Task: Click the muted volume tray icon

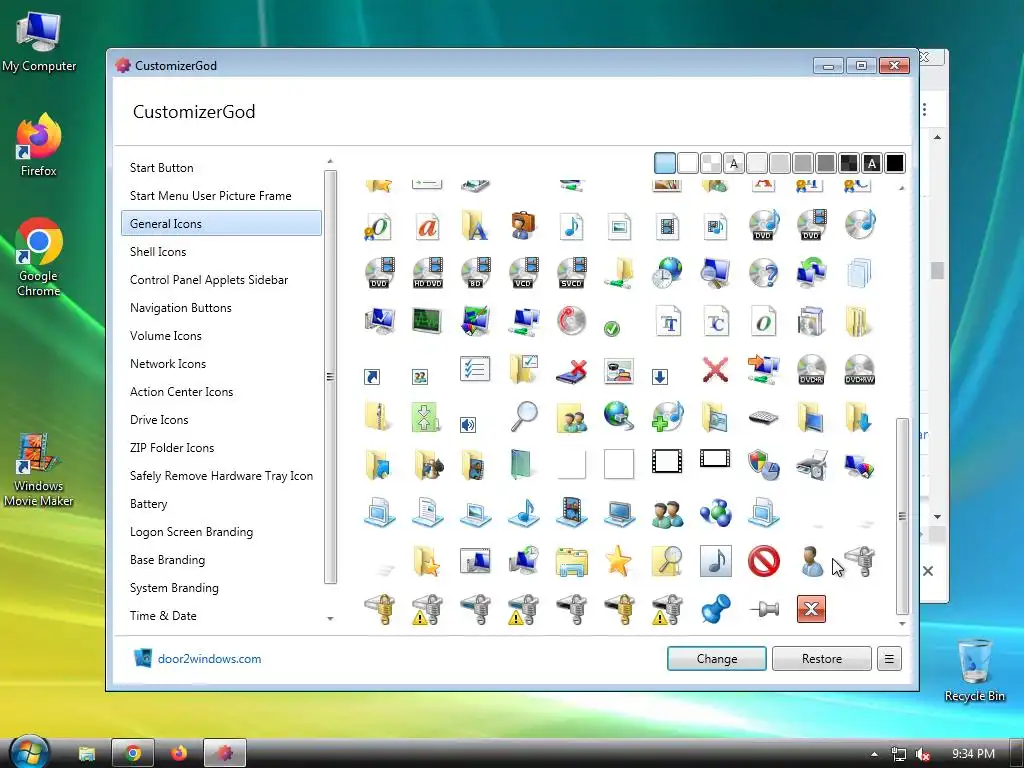Action: [x=923, y=754]
